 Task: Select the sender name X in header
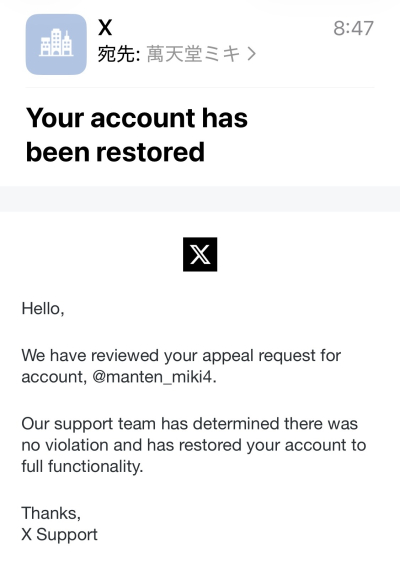[x=105, y=27]
